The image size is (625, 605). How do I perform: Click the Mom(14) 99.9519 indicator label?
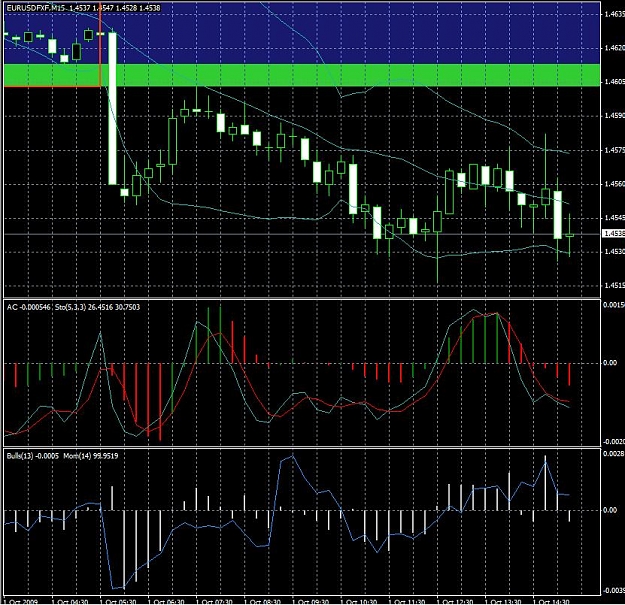[91, 456]
